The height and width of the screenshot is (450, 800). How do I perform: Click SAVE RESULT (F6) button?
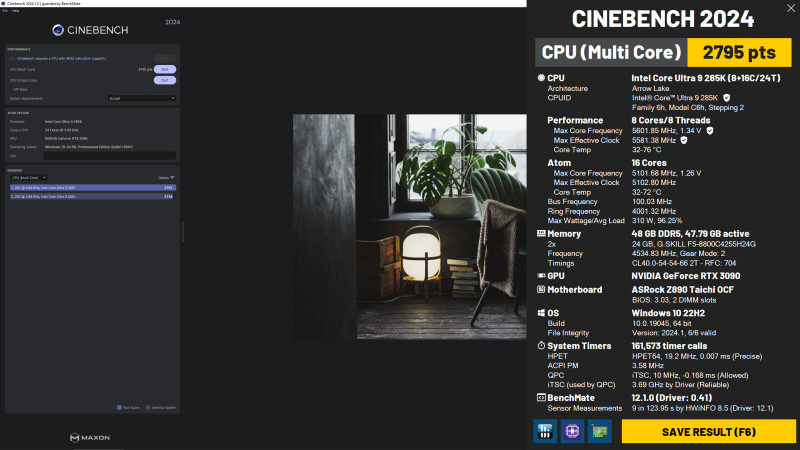pyautogui.click(x=709, y=432)
